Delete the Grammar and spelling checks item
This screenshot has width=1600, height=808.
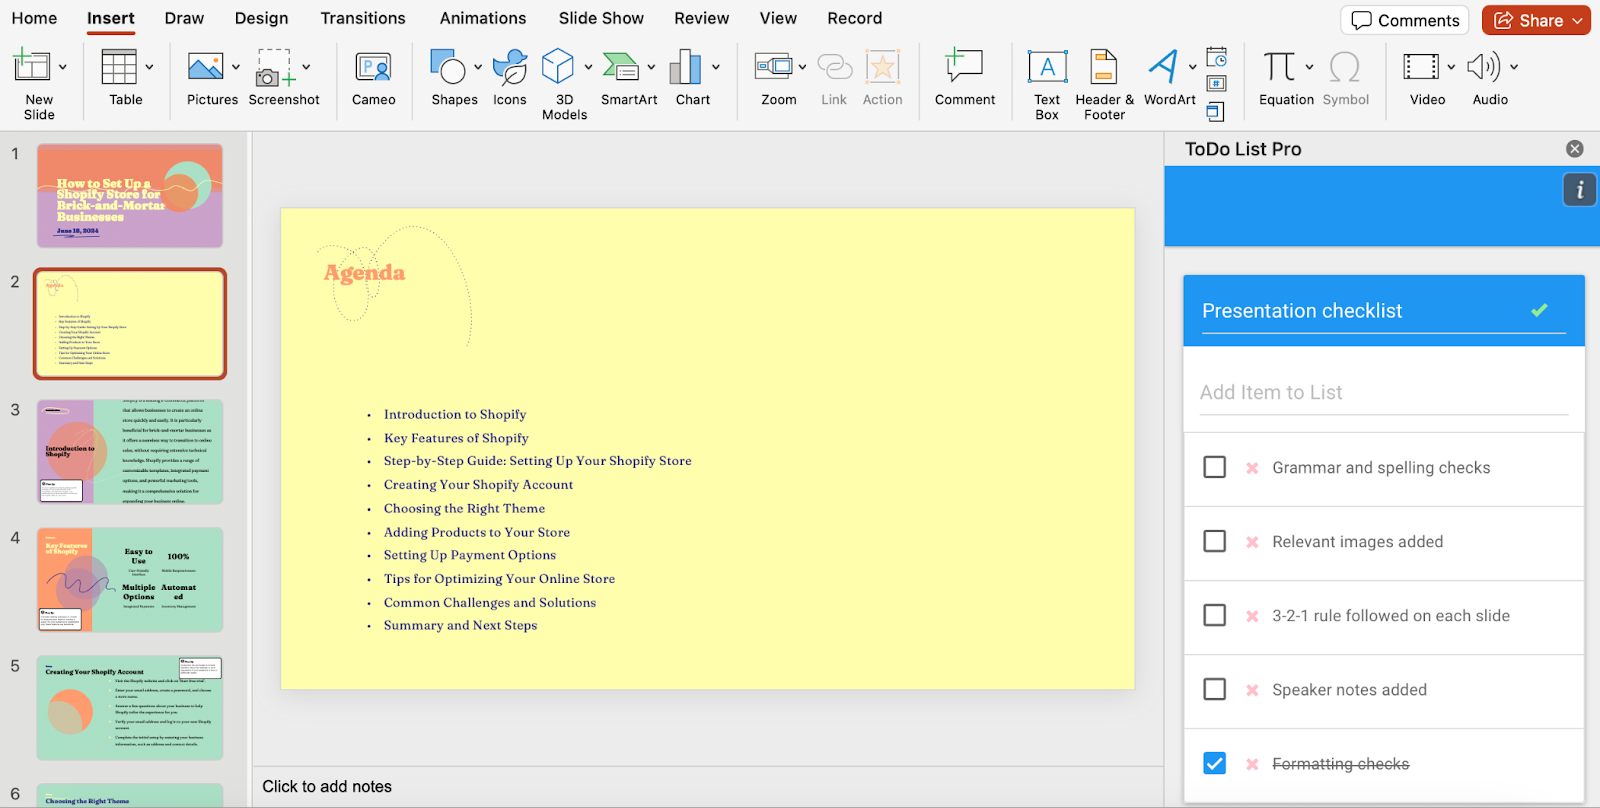[x=1252, y=468]
